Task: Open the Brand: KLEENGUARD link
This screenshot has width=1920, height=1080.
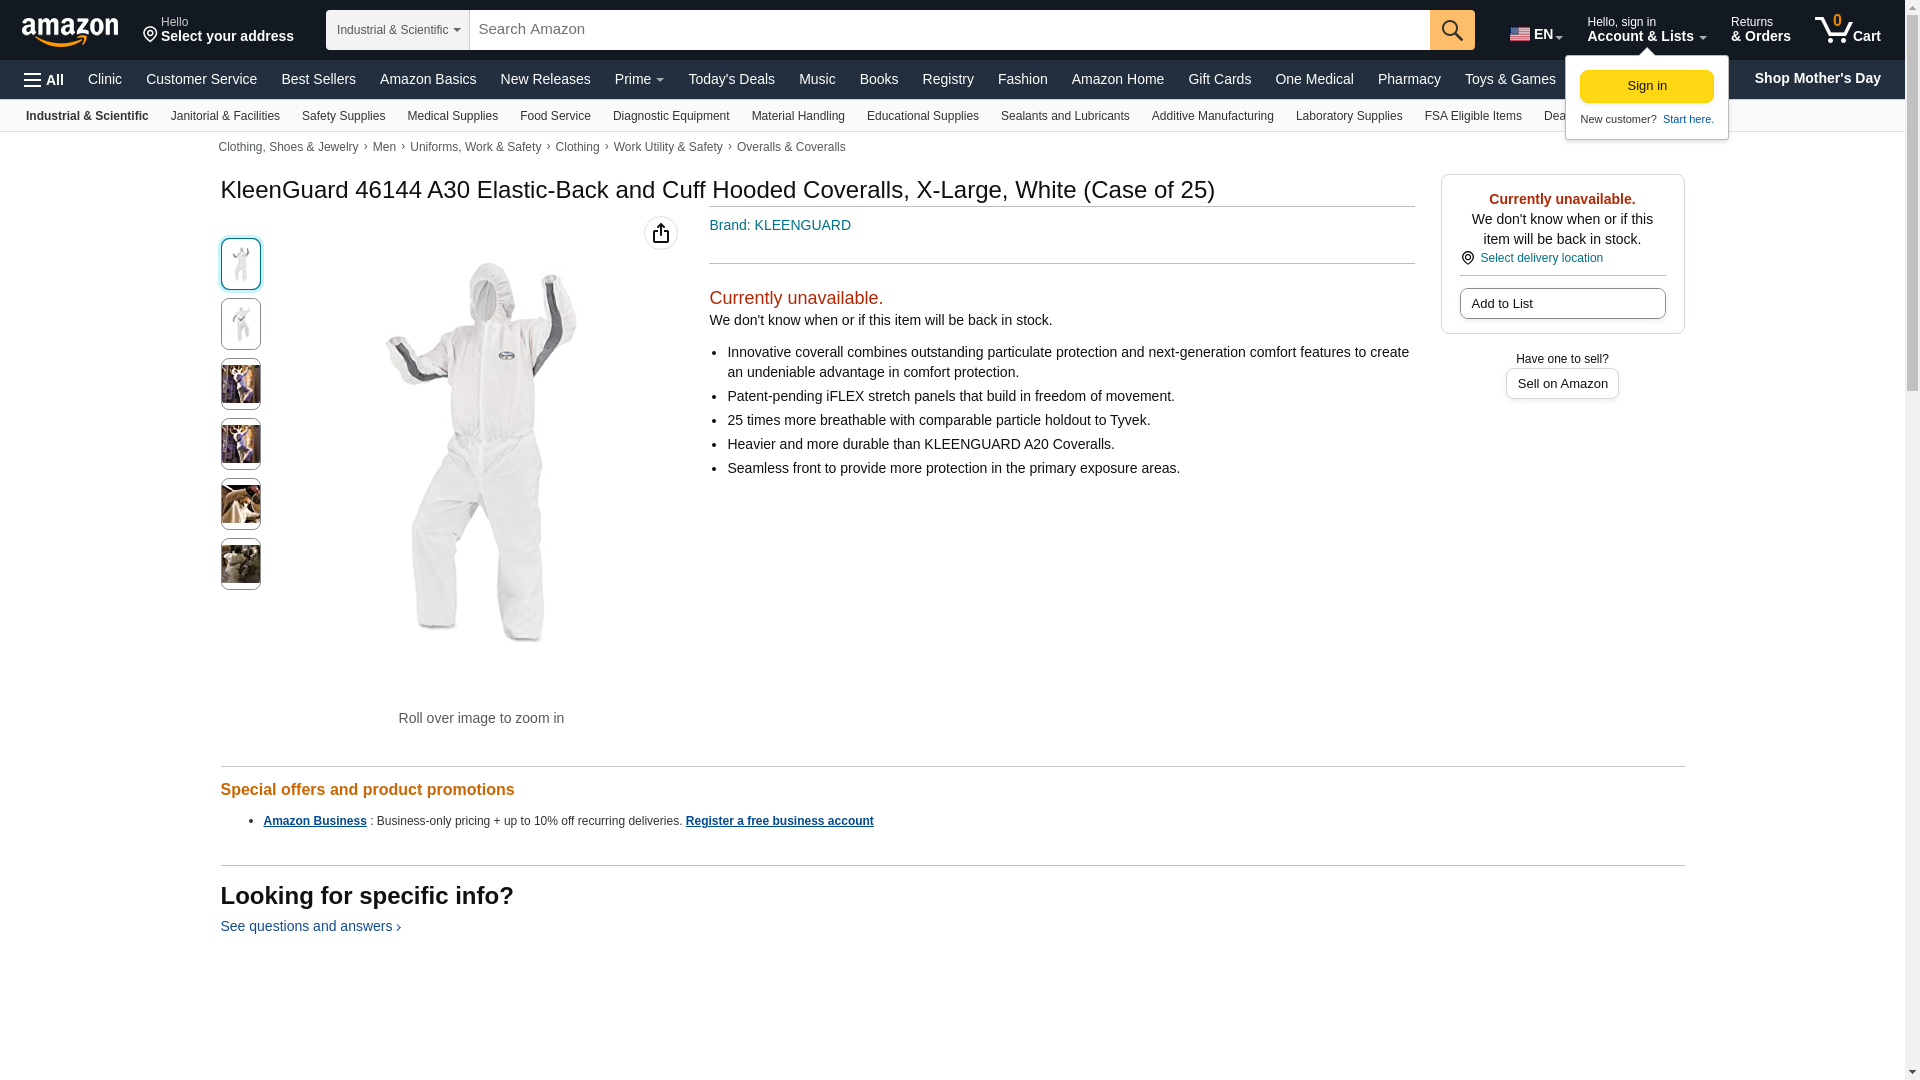Action: (x=780, y=225)
